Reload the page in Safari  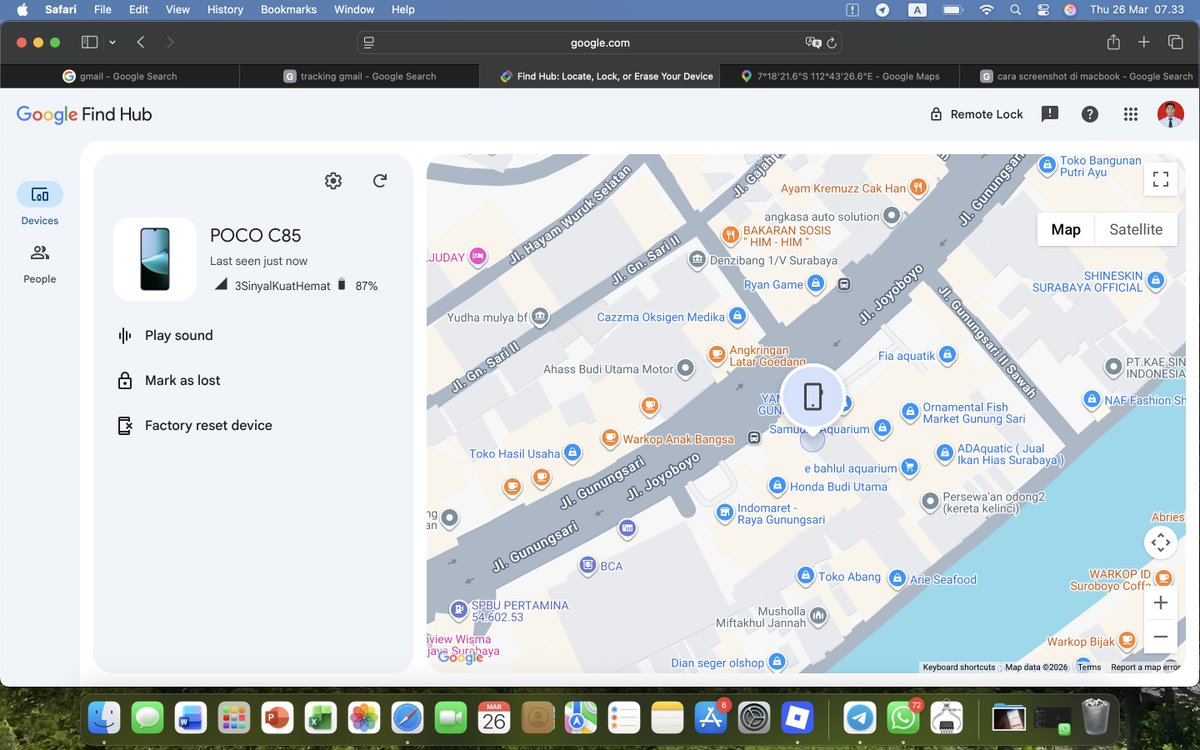click(x=832, y=43)
